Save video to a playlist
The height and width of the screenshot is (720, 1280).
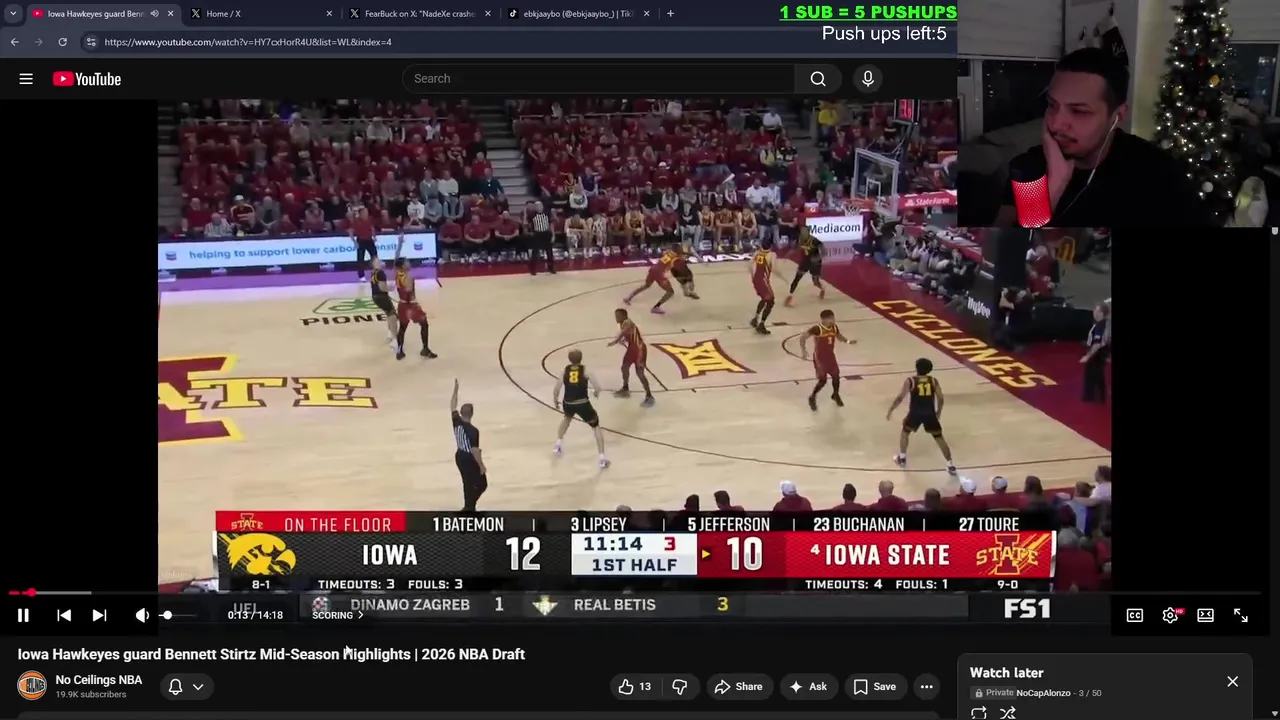874,686
